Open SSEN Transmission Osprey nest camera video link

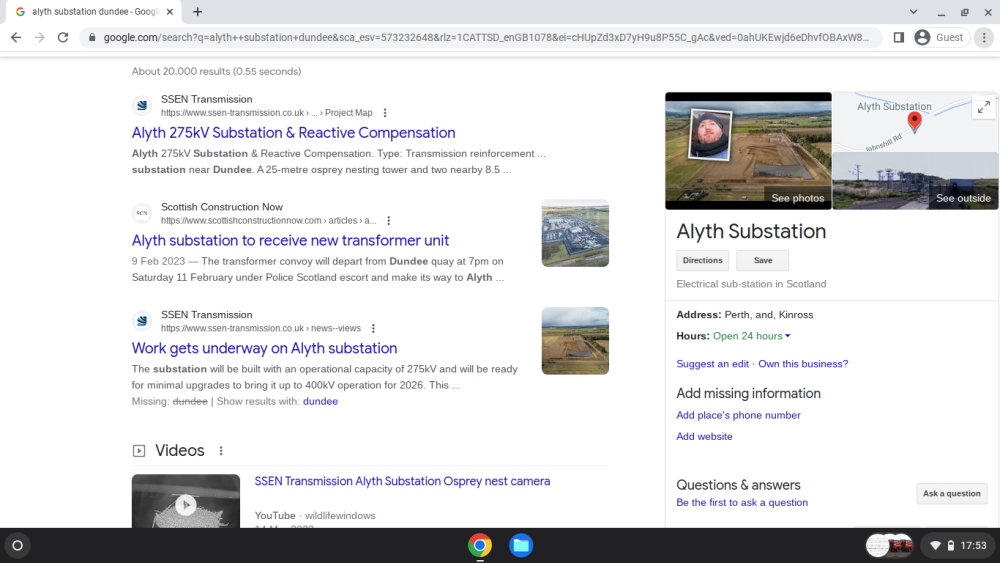pos(402,481)
